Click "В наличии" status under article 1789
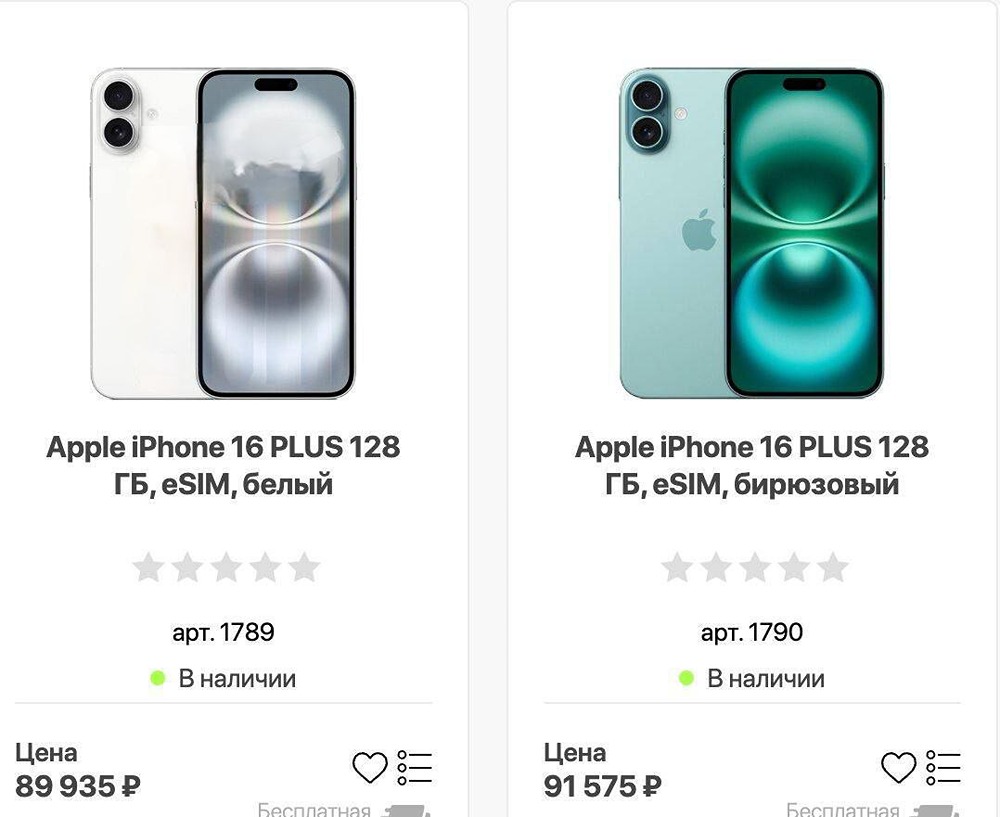This screenshot has height=817, width=1000. coord(236,679)
